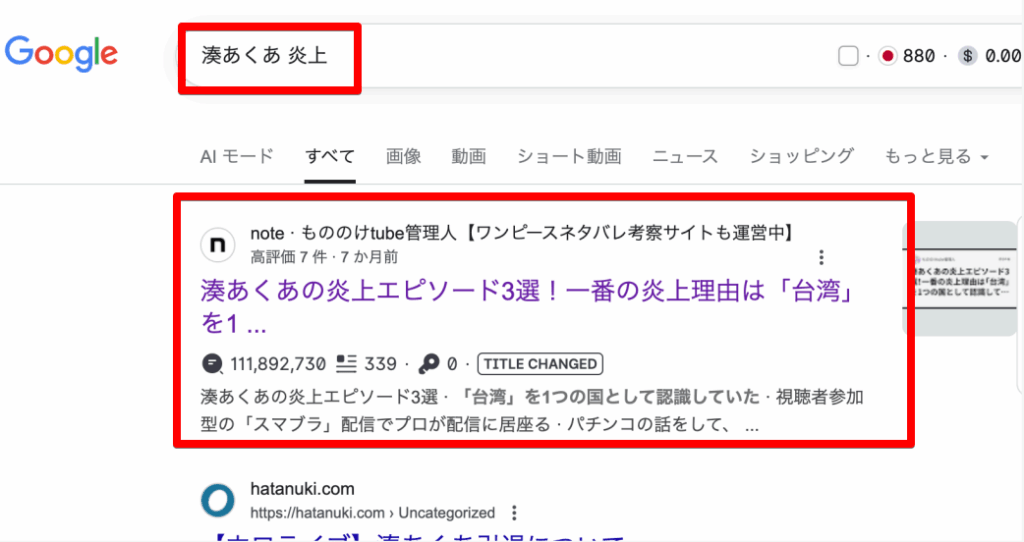Click the Japan flag icon beside 880
The width and height of the screenshot is (1024, 542).
[x=886, y=56]
